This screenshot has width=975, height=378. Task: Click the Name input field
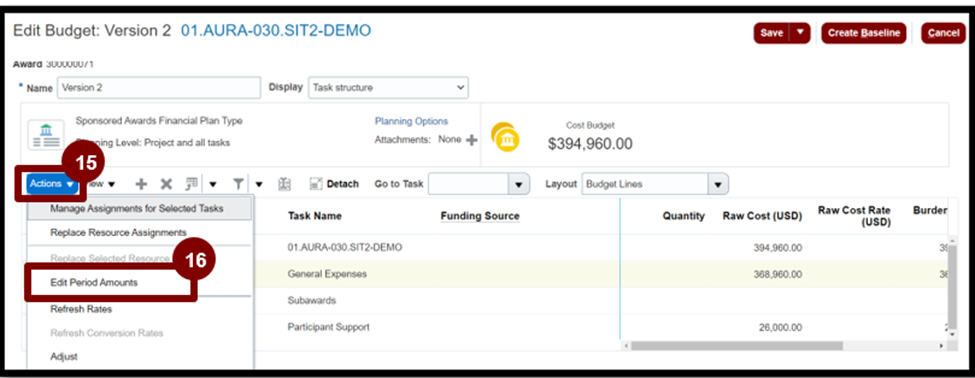point(159,88)
